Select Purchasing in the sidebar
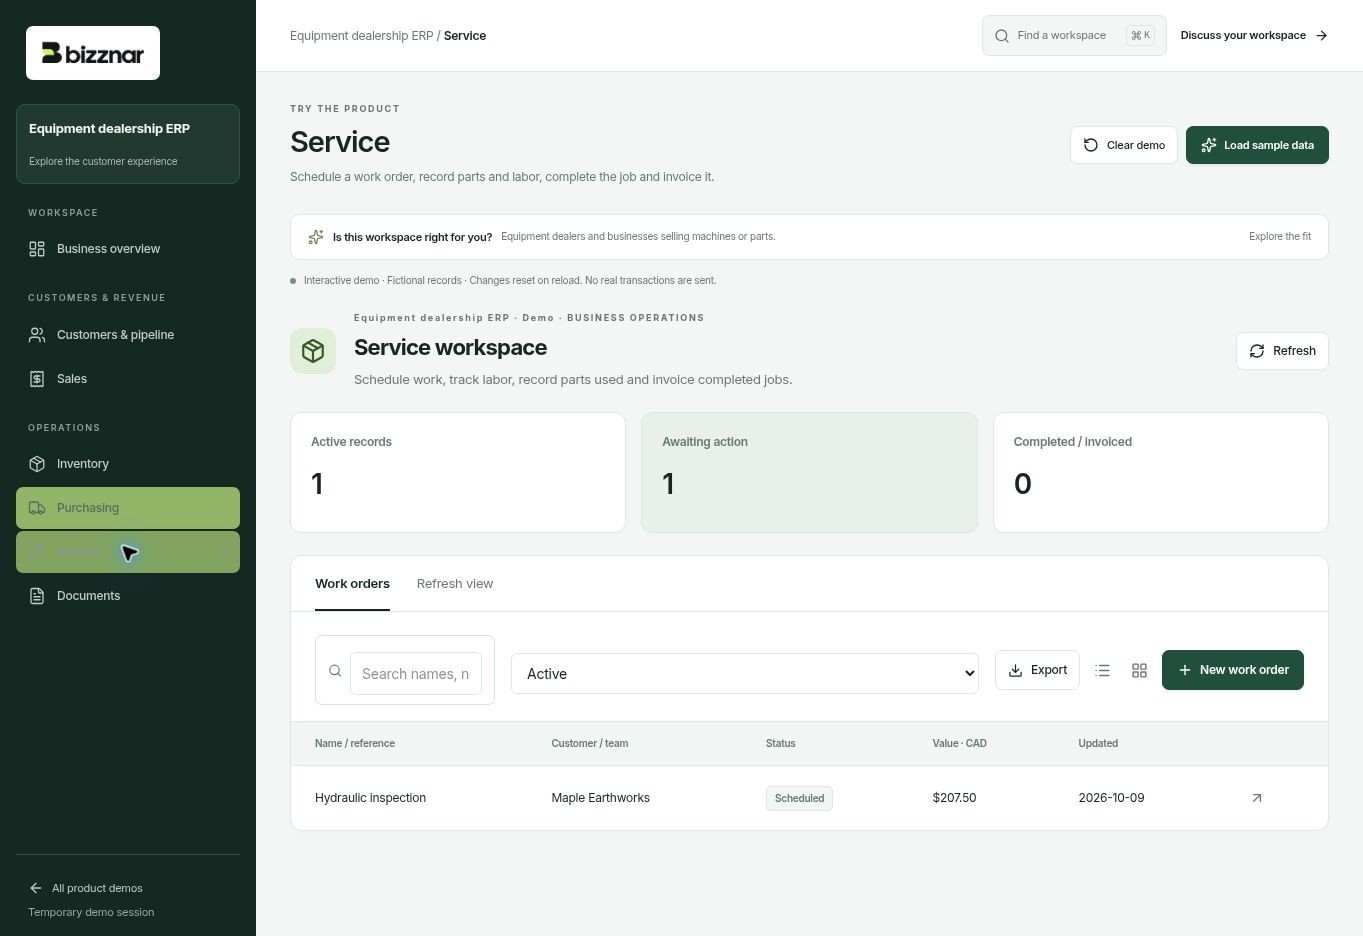This screenshot has width=1363, height=936. [x=128, y=508]
